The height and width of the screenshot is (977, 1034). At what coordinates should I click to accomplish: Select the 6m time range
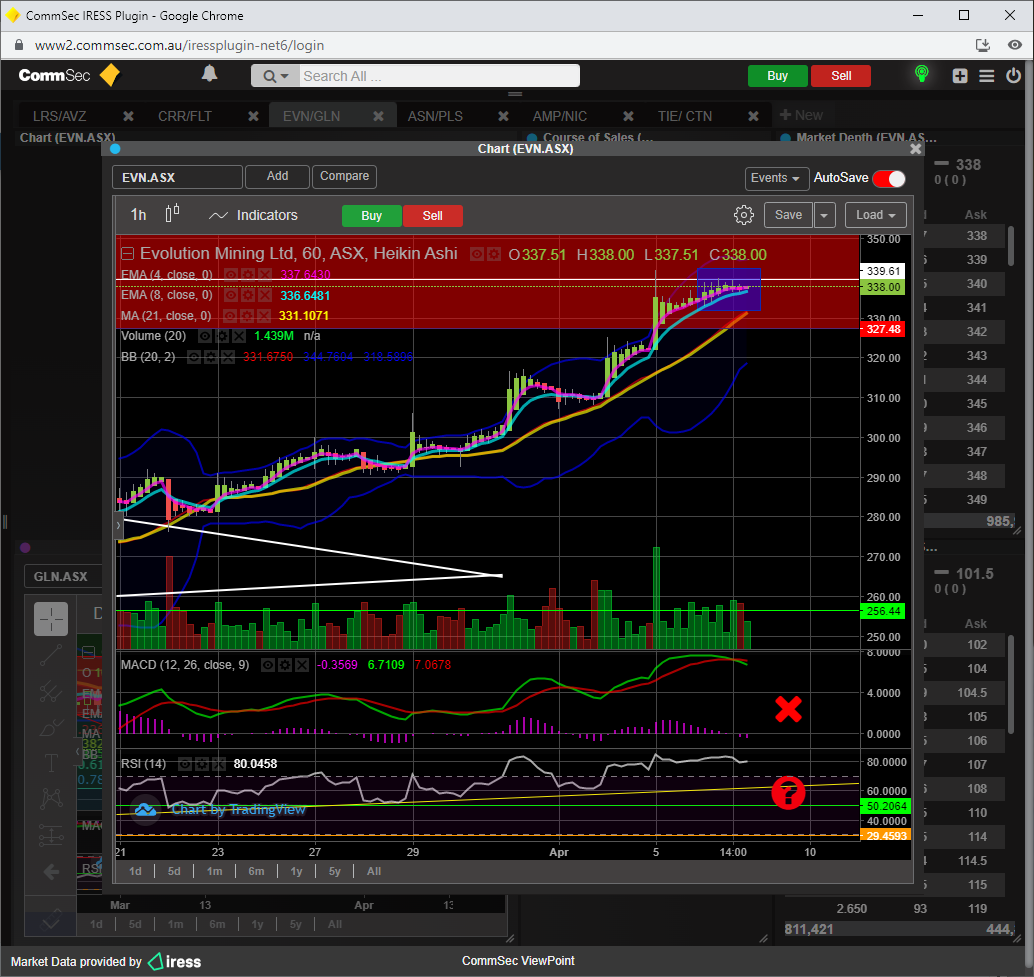256,871
